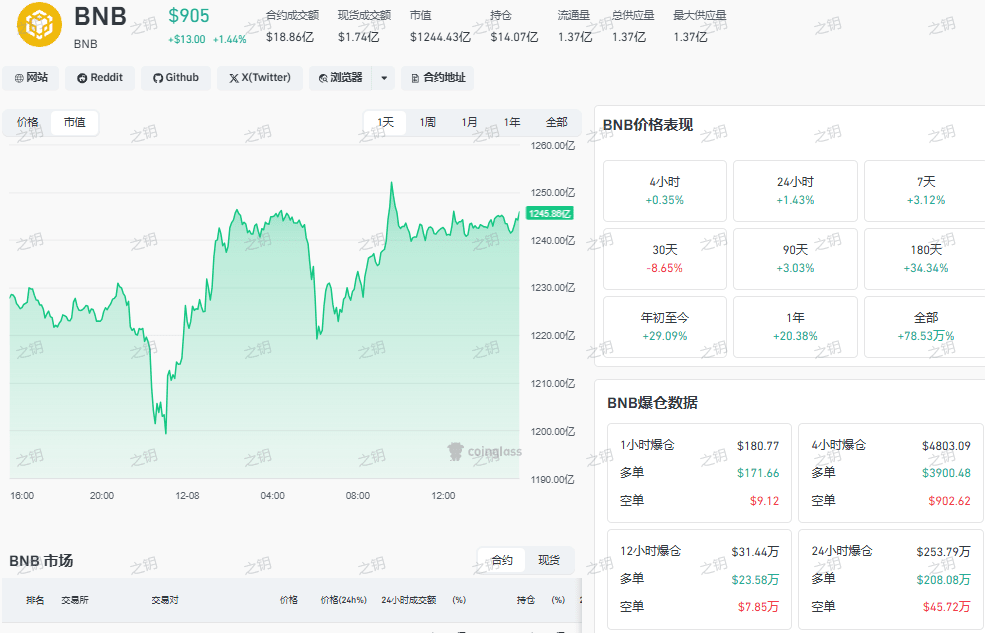Screen dimensions: 985x633
Task: Sort by 价格(24h%) column header
Action: (x=344, y=600)
